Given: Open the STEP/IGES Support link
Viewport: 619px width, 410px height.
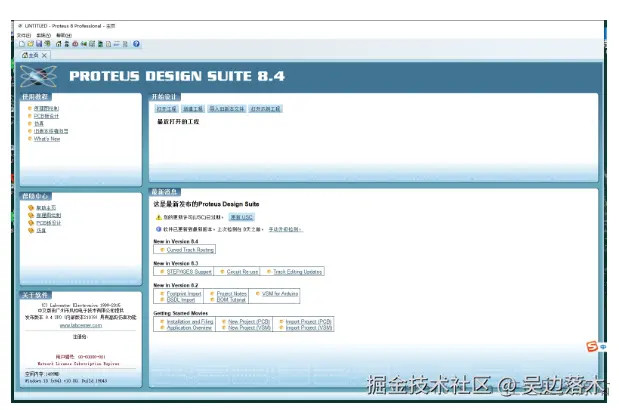Looking at the screenshot, I should (x=189, y=271).
